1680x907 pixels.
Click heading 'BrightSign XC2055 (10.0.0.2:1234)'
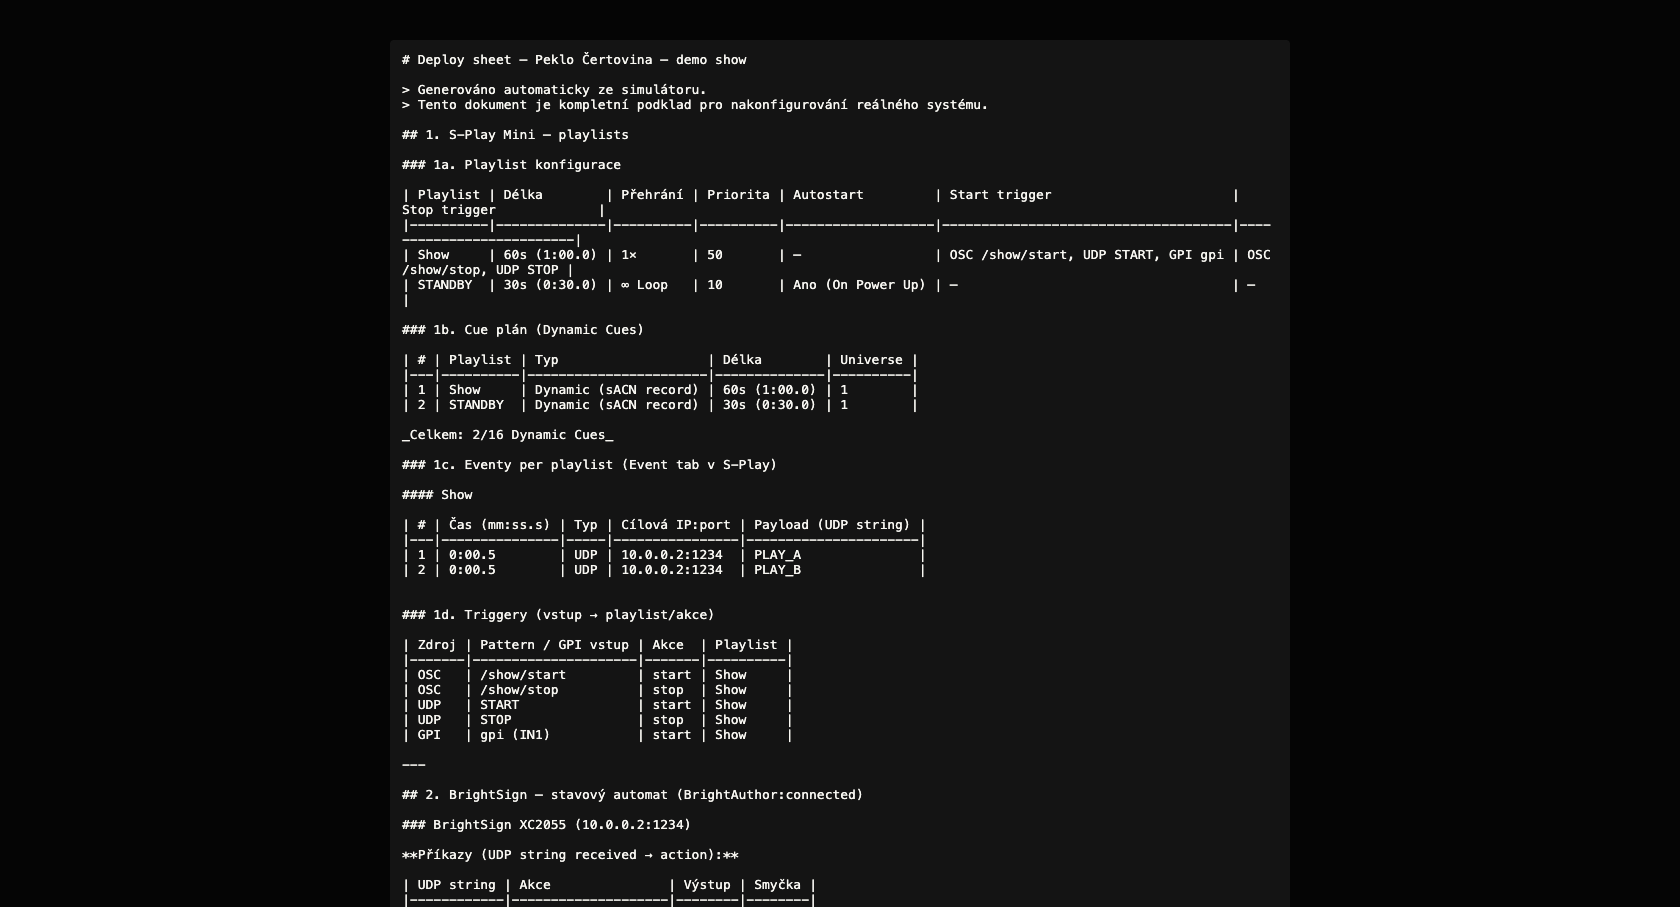546,825
